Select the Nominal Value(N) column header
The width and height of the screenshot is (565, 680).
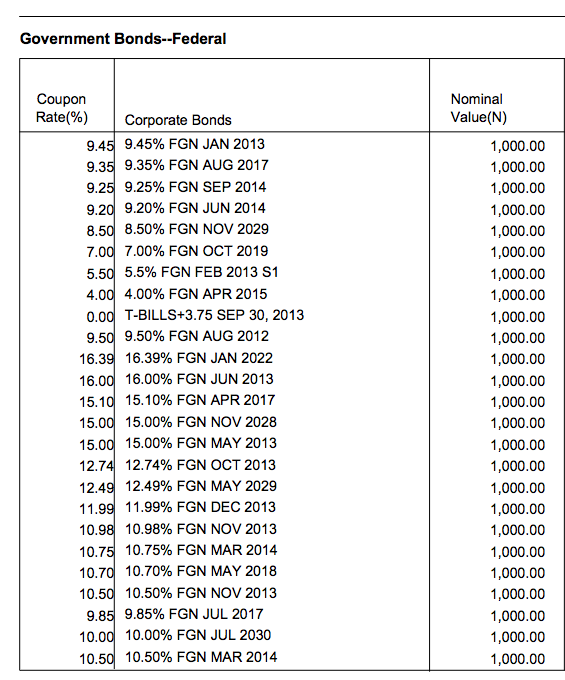coord(479,108)
